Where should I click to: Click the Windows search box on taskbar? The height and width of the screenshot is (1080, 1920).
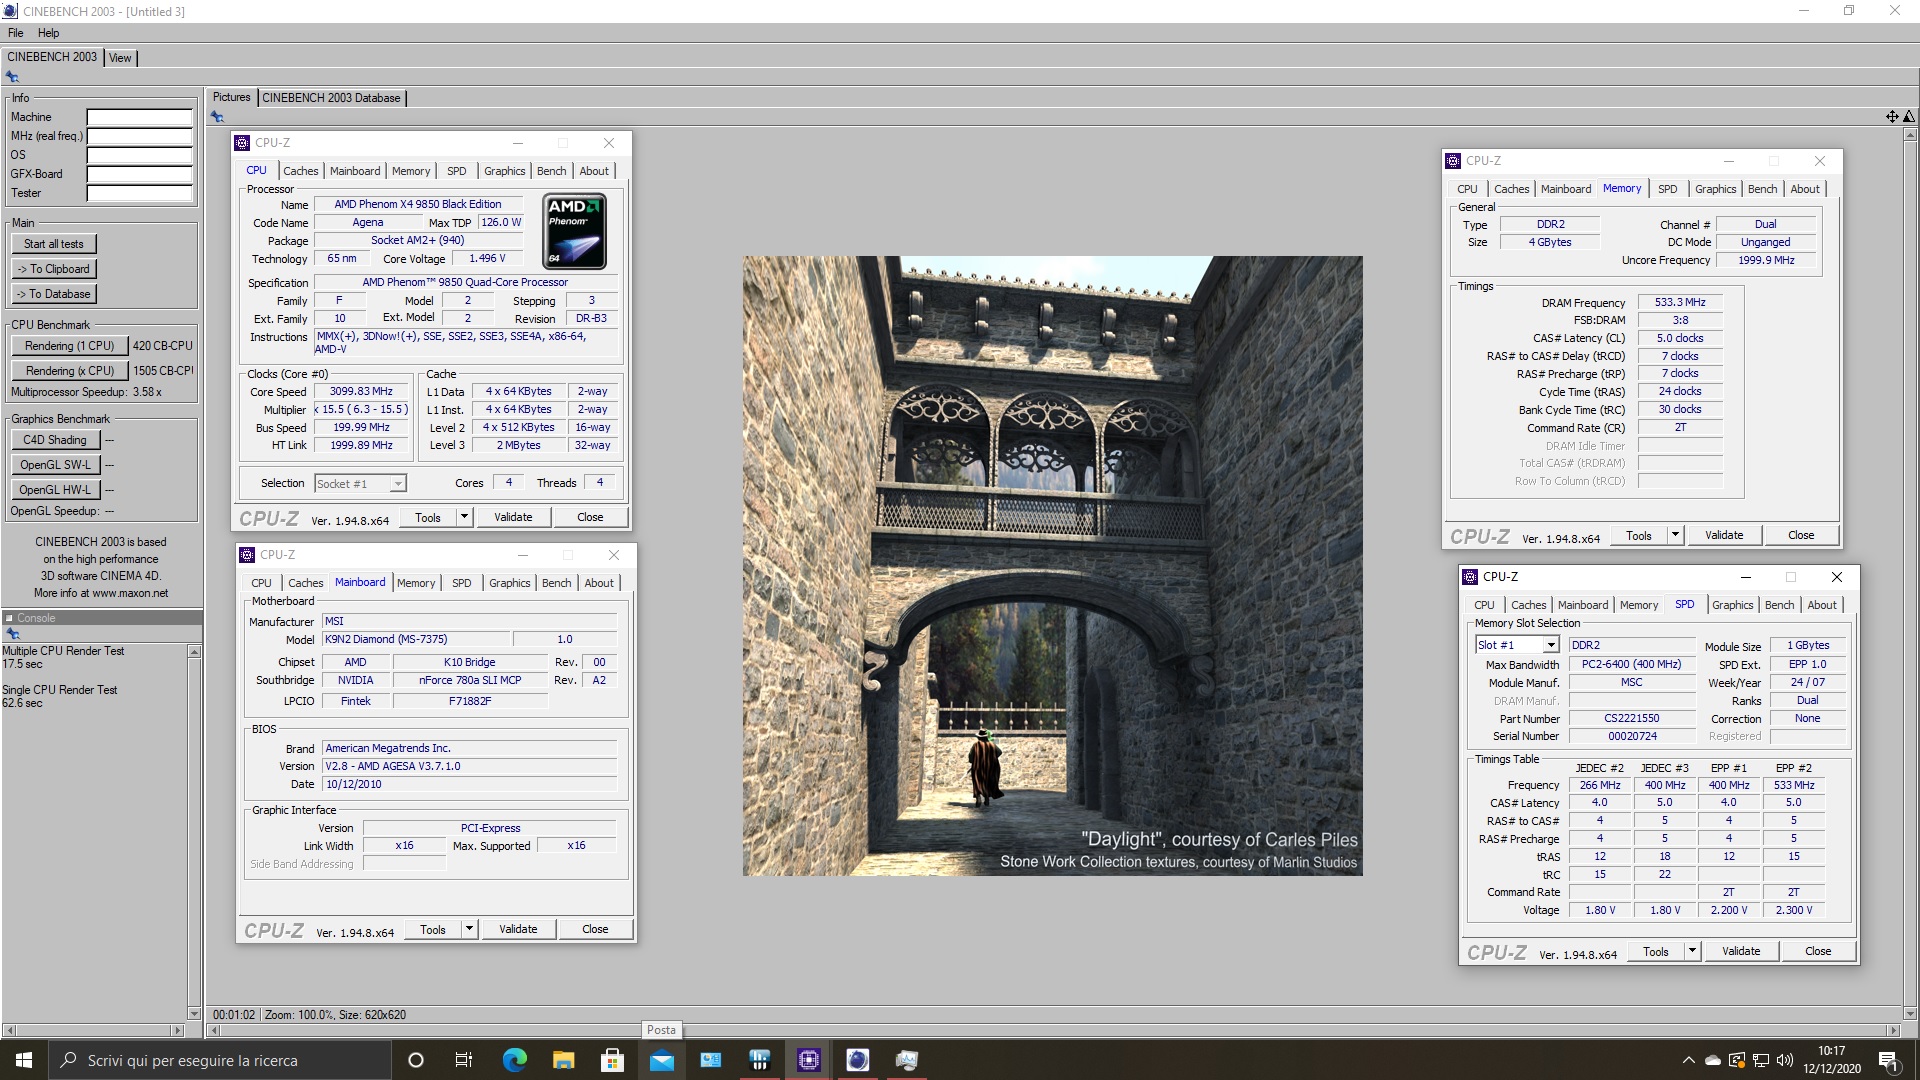(x=219, y=1060)
